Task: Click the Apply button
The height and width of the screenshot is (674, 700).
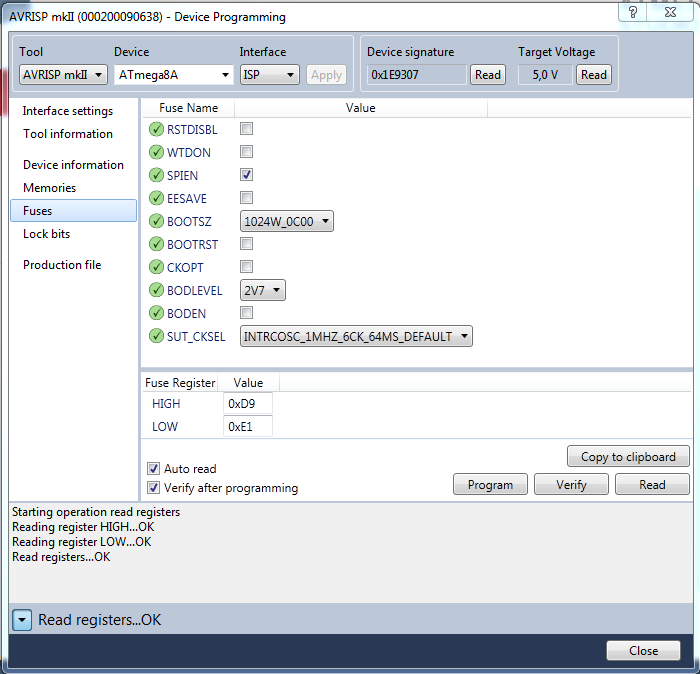Action: pyautogui.click(x=326, y=75)
